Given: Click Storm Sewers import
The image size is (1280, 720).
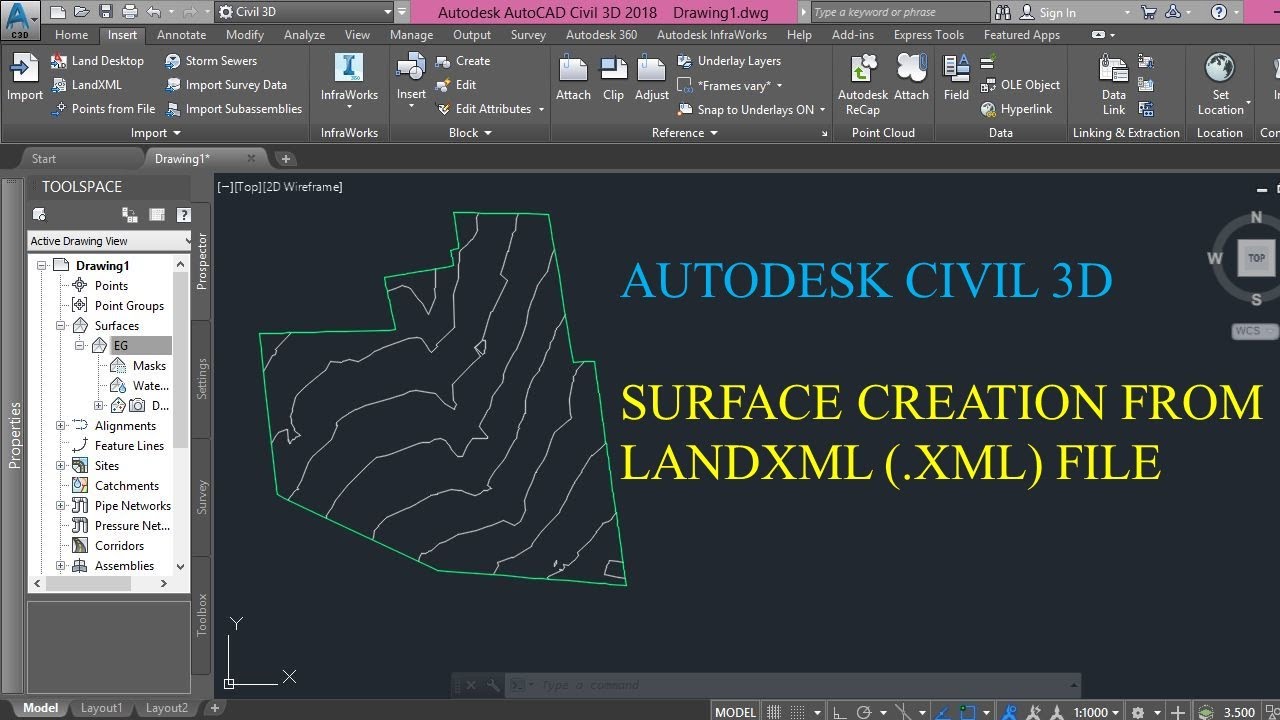Looking at the screenshot, I should coord(211,61).
